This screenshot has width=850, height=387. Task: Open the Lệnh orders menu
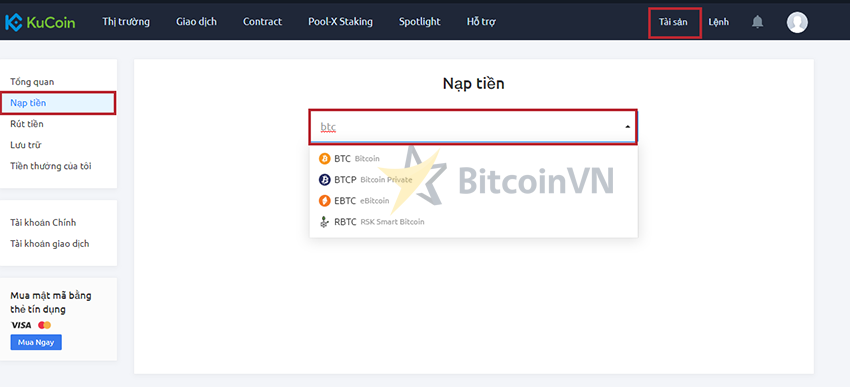coord(718,22)
